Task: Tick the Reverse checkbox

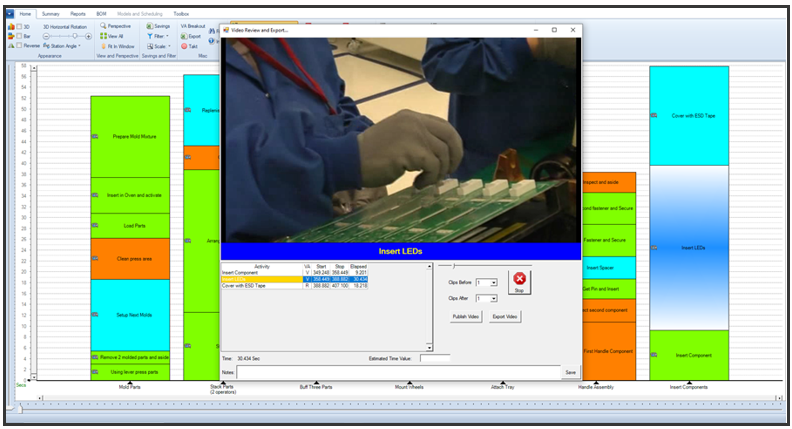Action: (x=19, y=45)
